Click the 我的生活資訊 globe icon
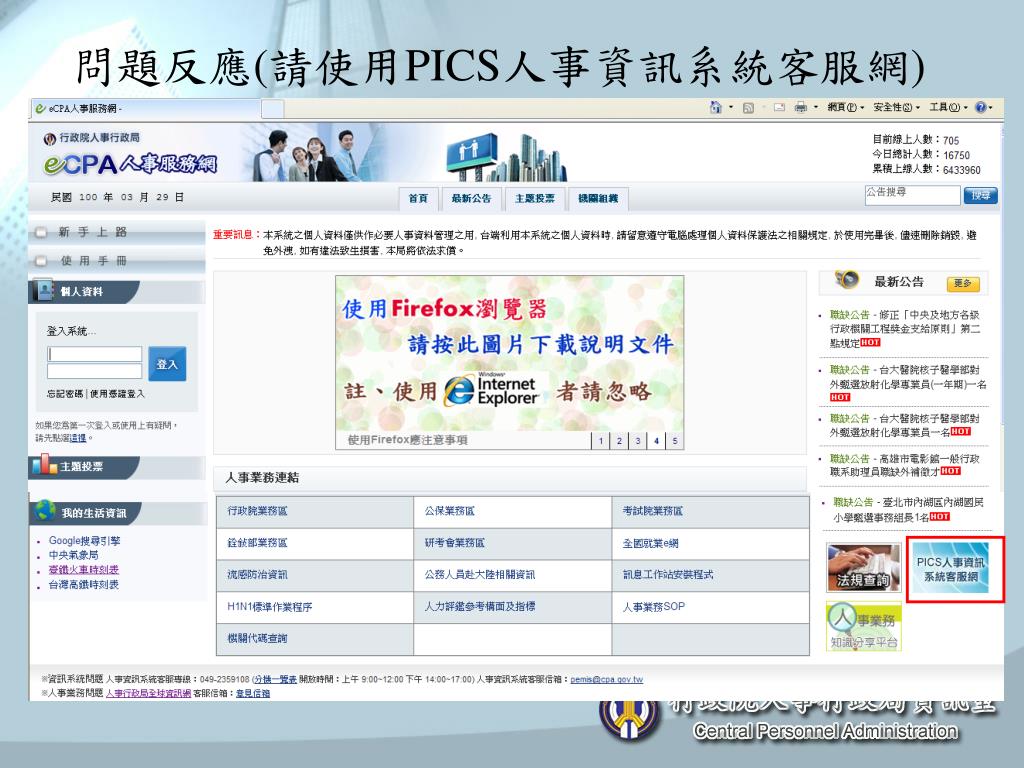 coord(46,511)
